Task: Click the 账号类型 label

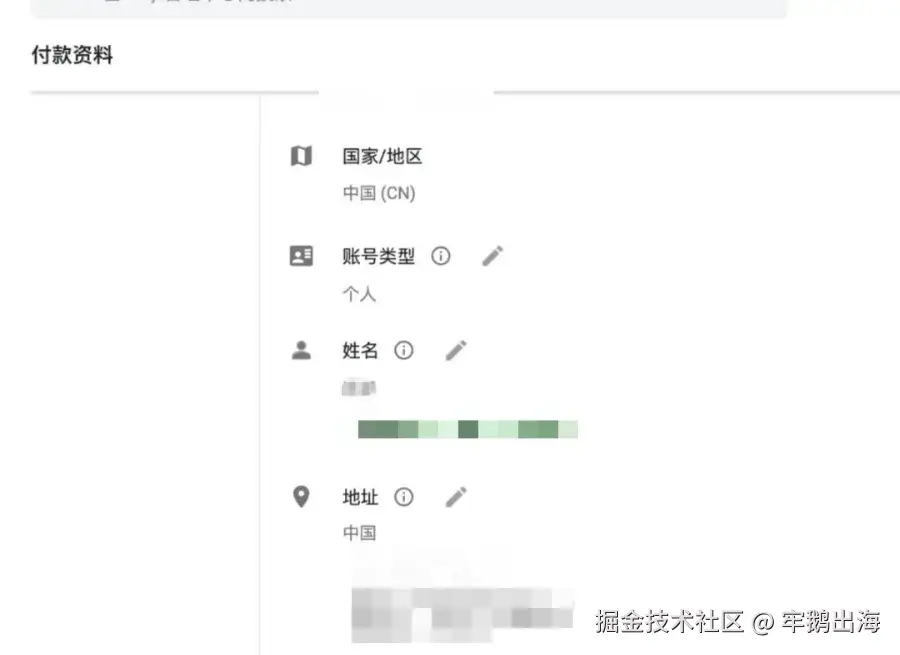Action: click(378, 256)
